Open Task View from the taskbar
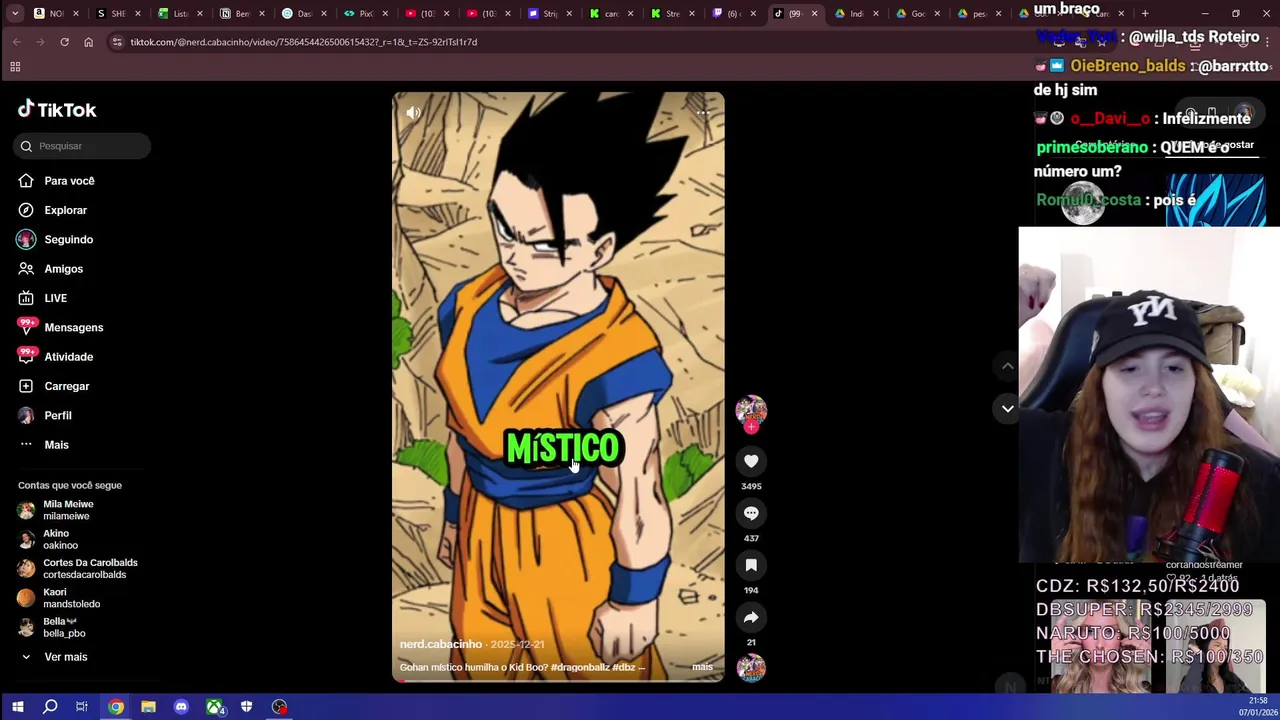 (x=82, y=707)
